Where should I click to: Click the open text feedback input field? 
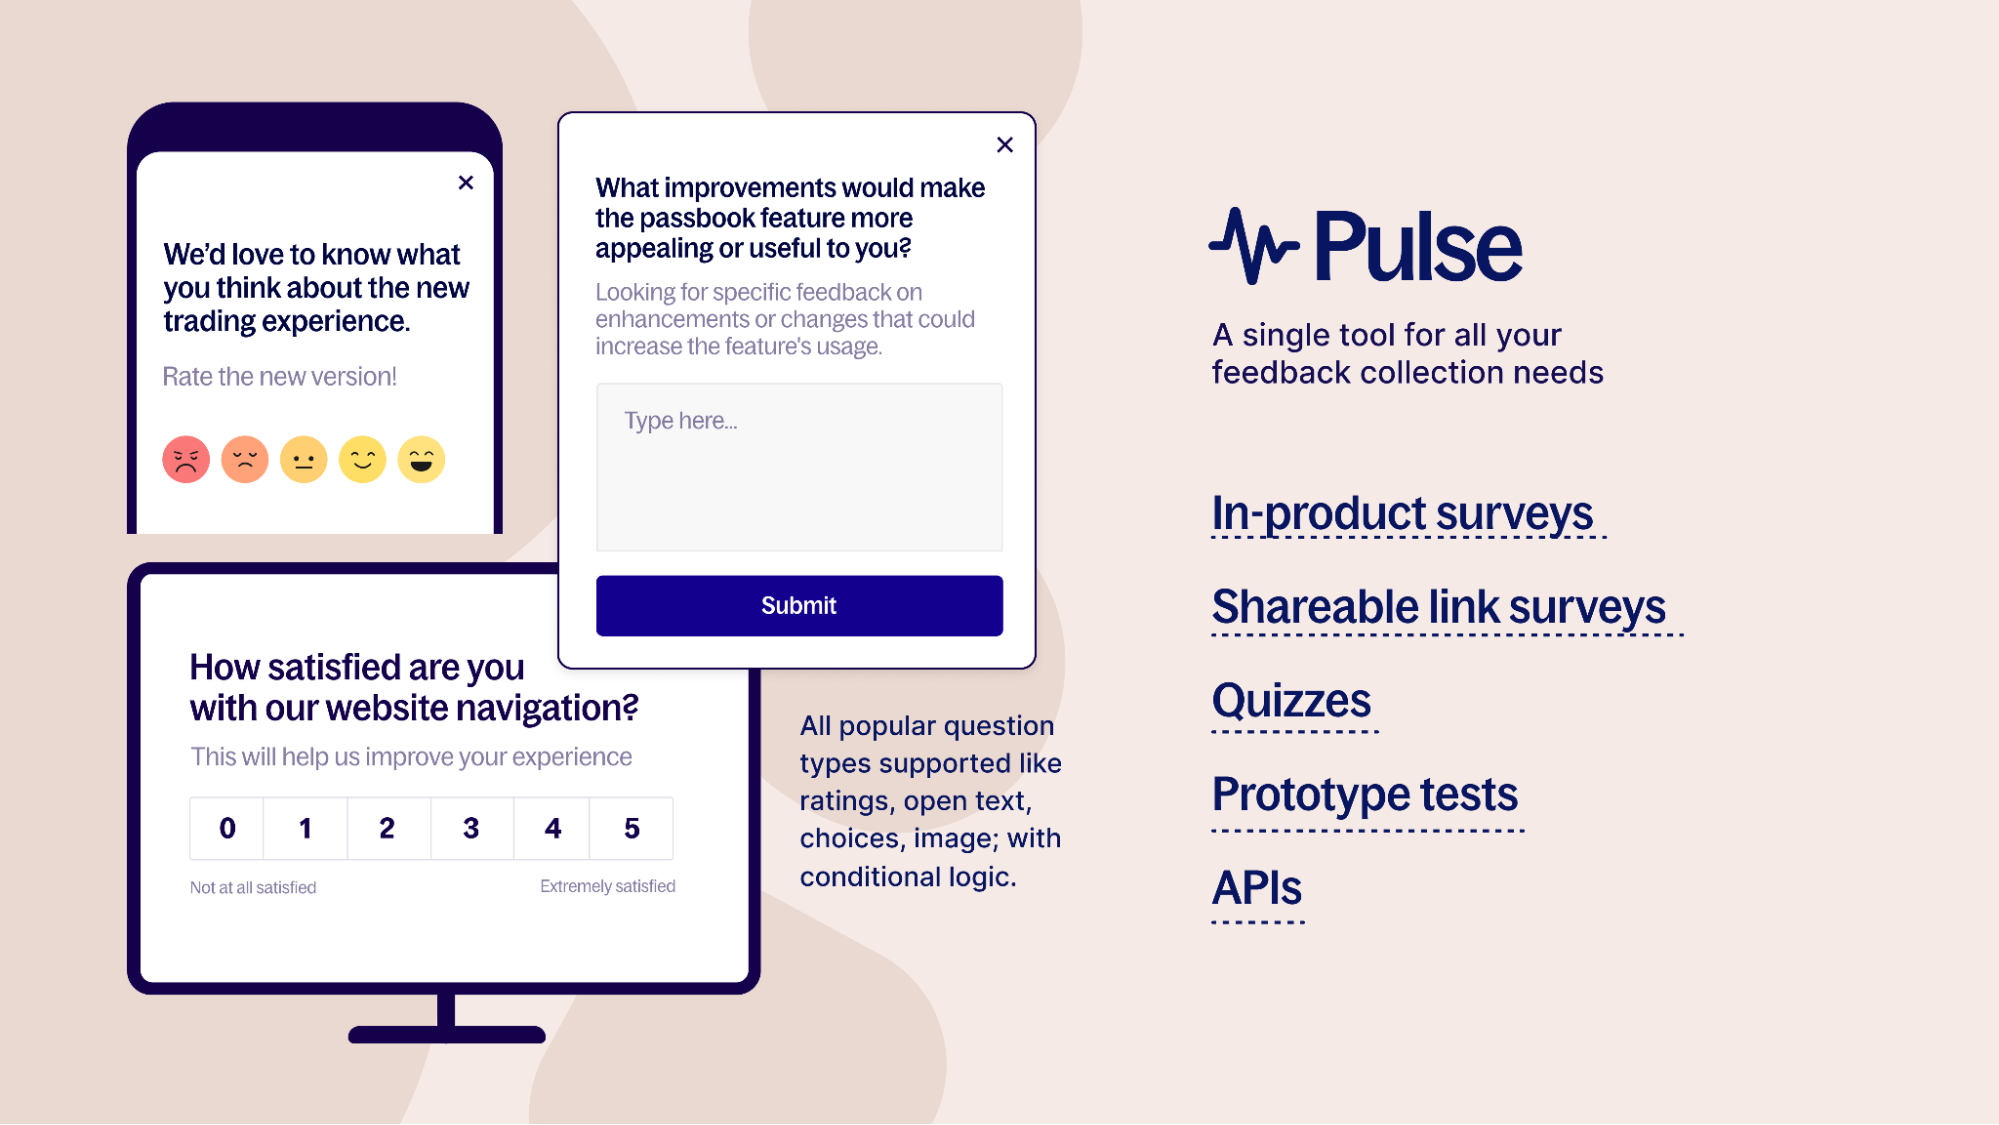click(799, 467)
